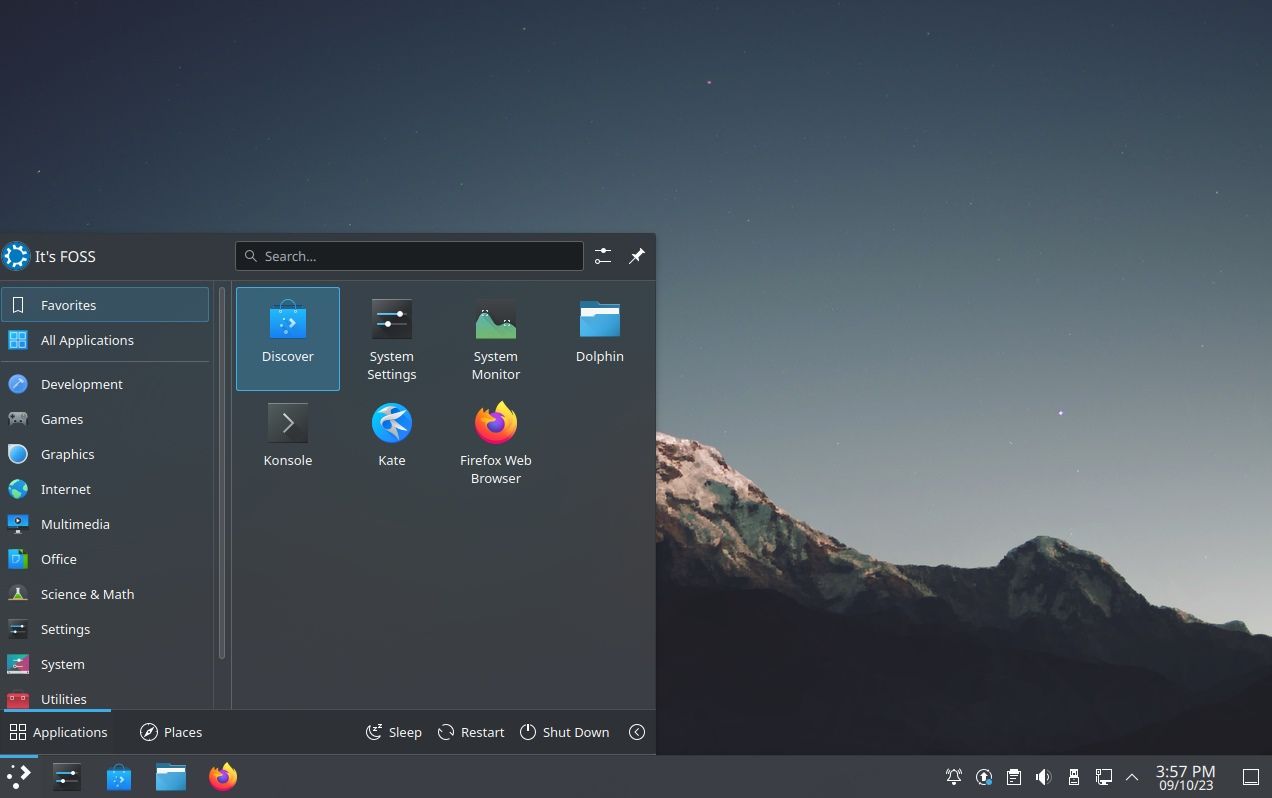Put the system to Sleep

393,732
